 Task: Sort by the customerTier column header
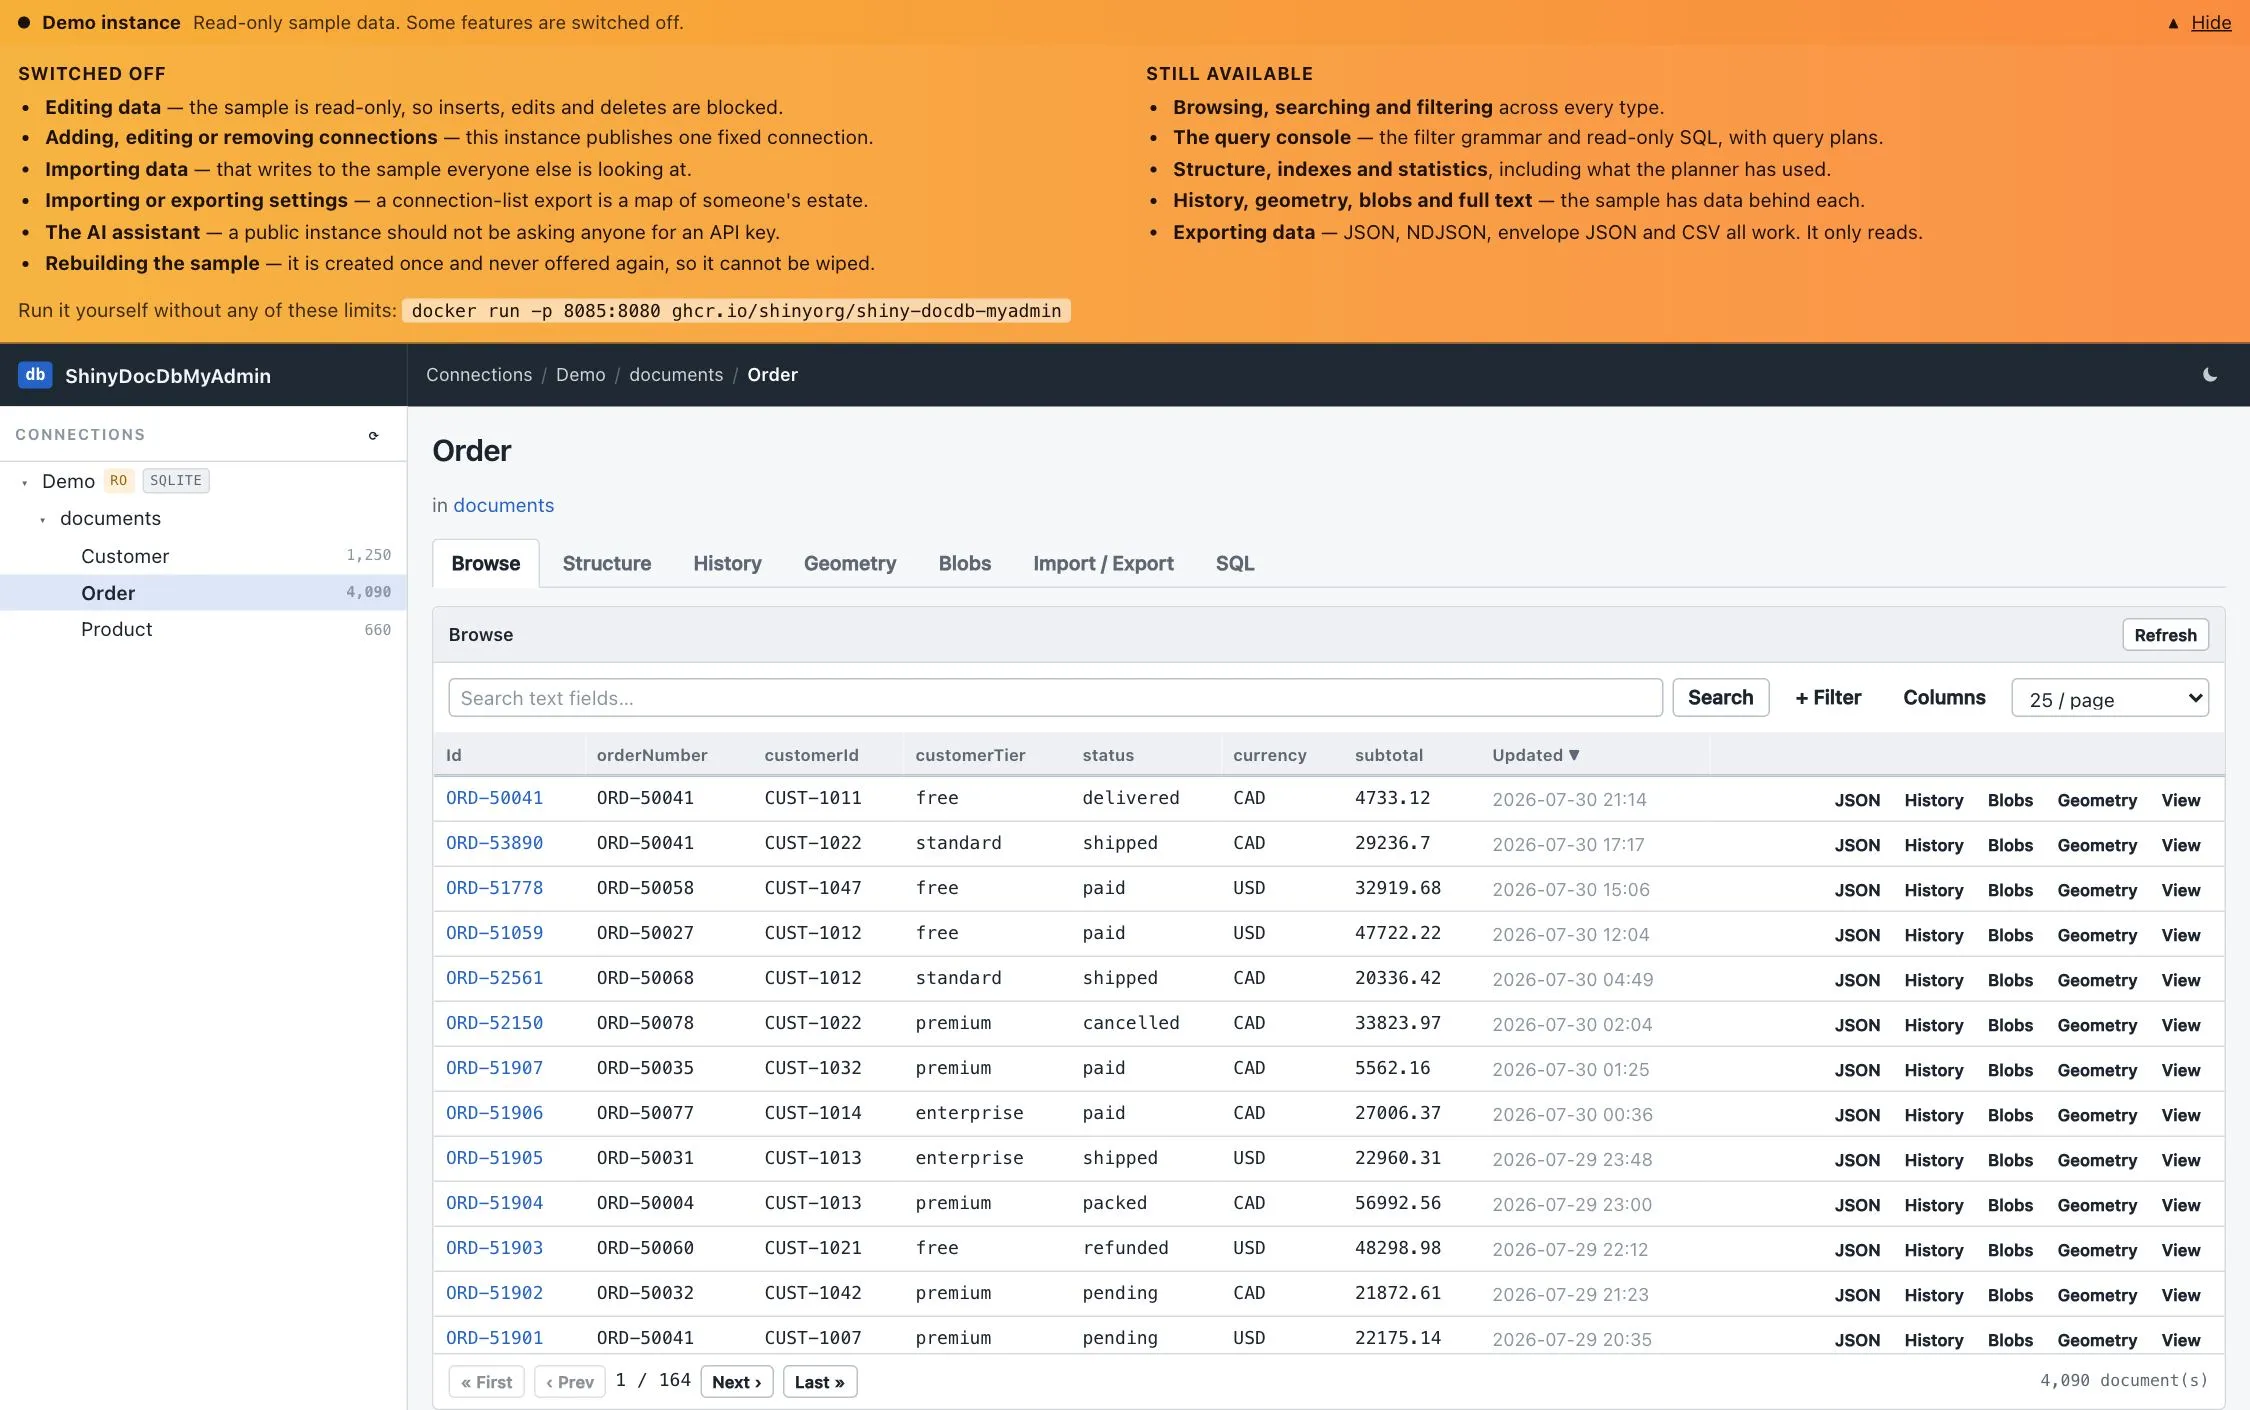(x=970, y=755)
